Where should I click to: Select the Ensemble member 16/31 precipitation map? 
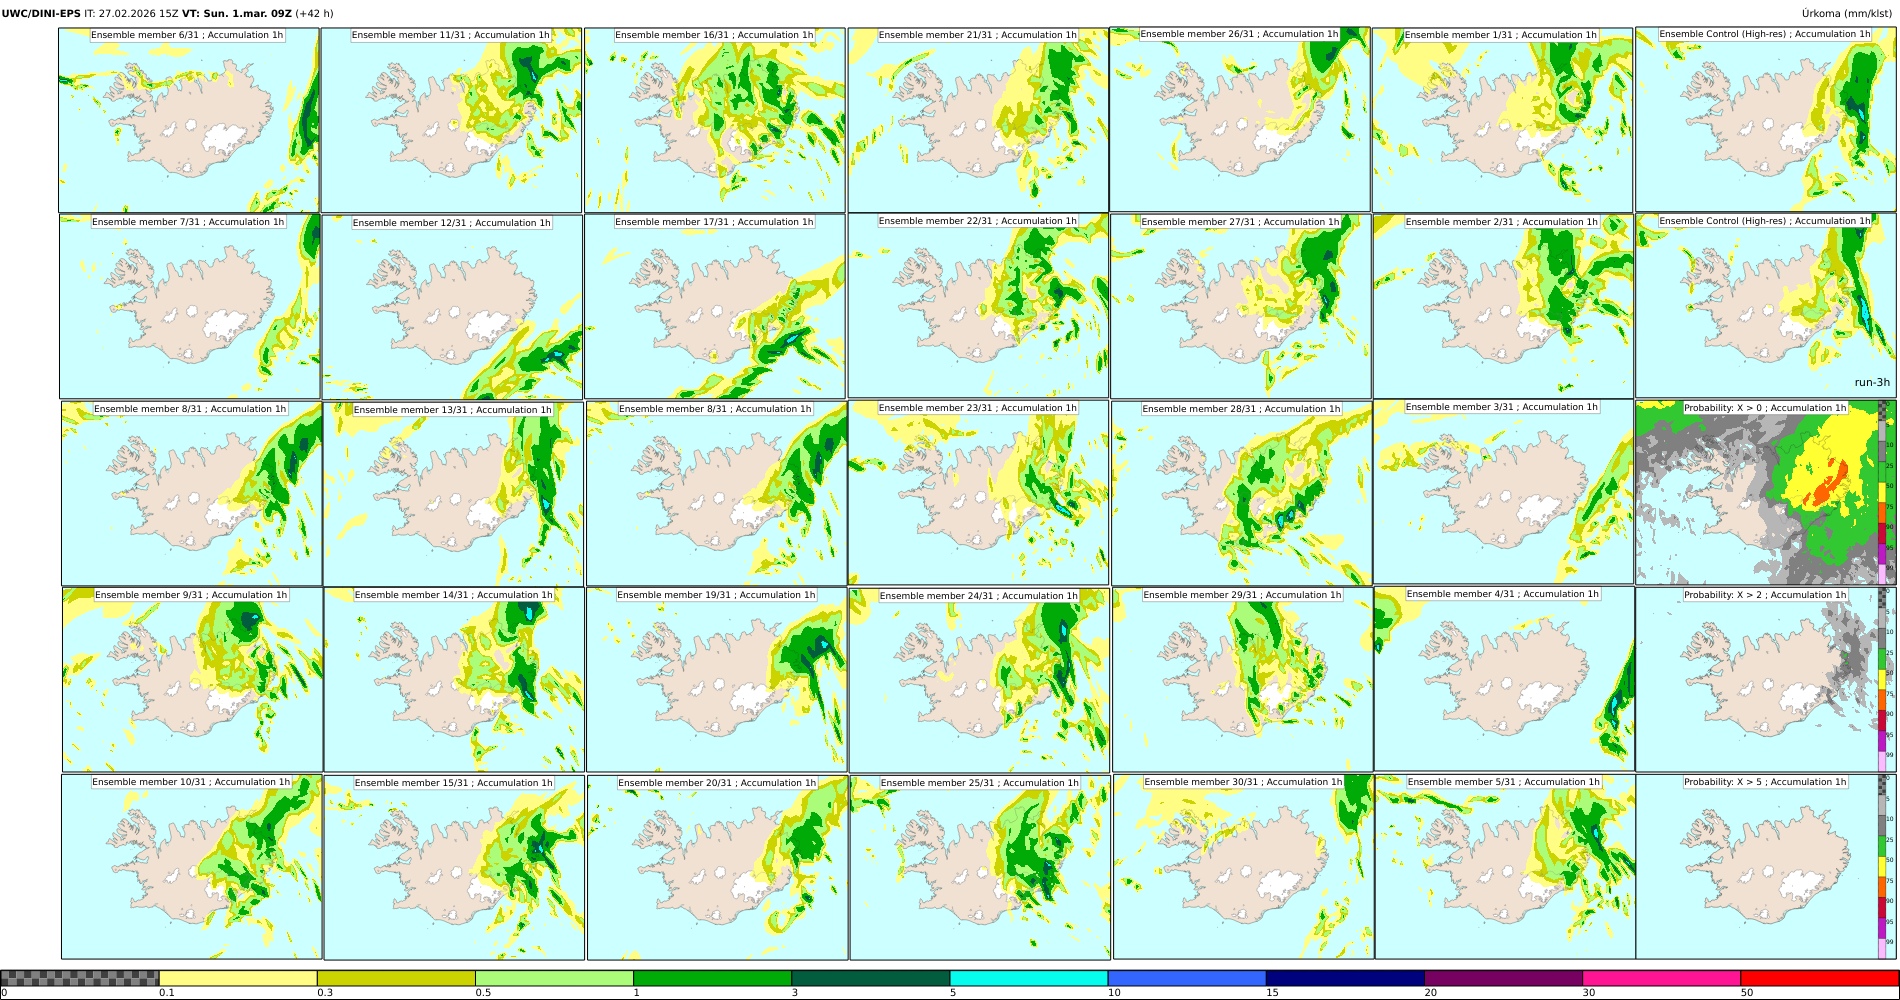tap(715, 120)
